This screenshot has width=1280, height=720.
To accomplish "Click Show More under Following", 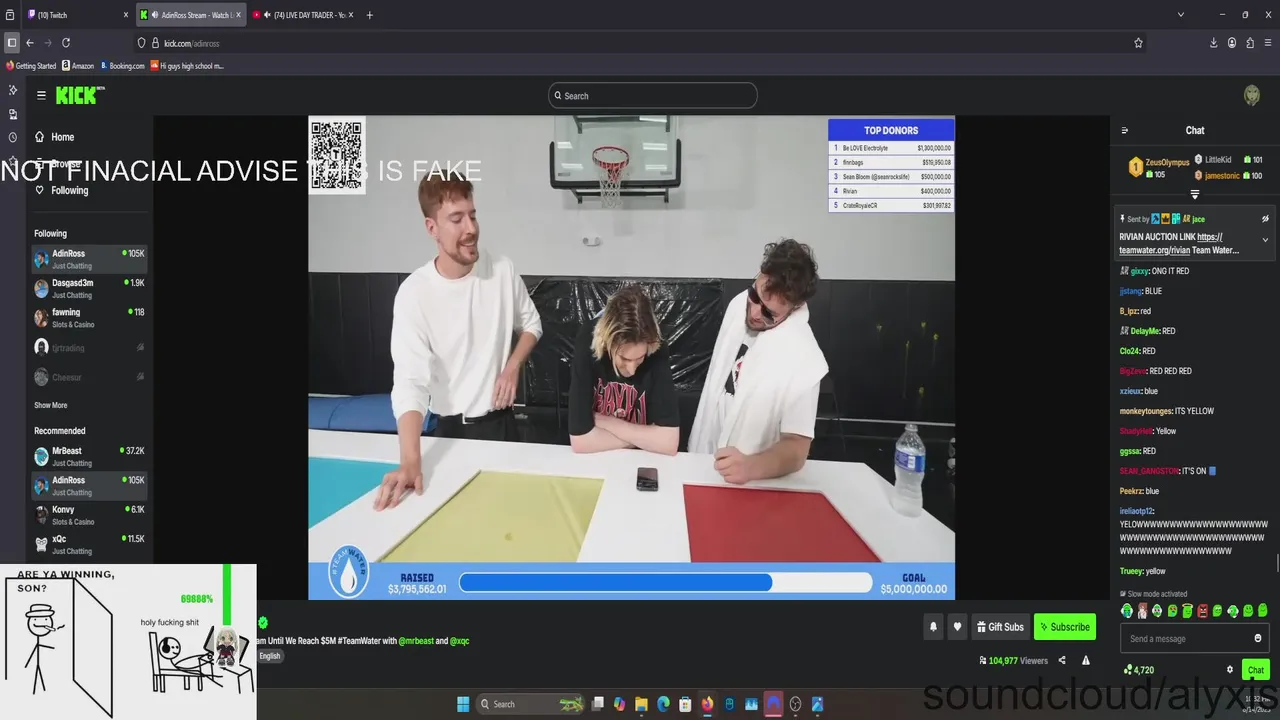I will (51, 405).
